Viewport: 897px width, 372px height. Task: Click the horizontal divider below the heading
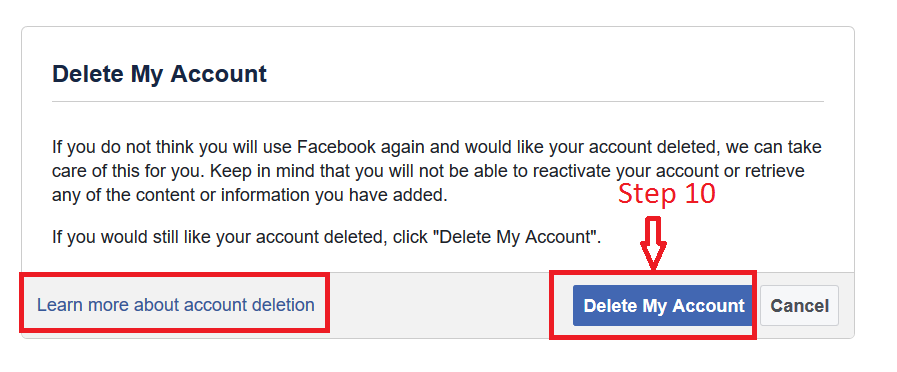(x=438, y=101)
